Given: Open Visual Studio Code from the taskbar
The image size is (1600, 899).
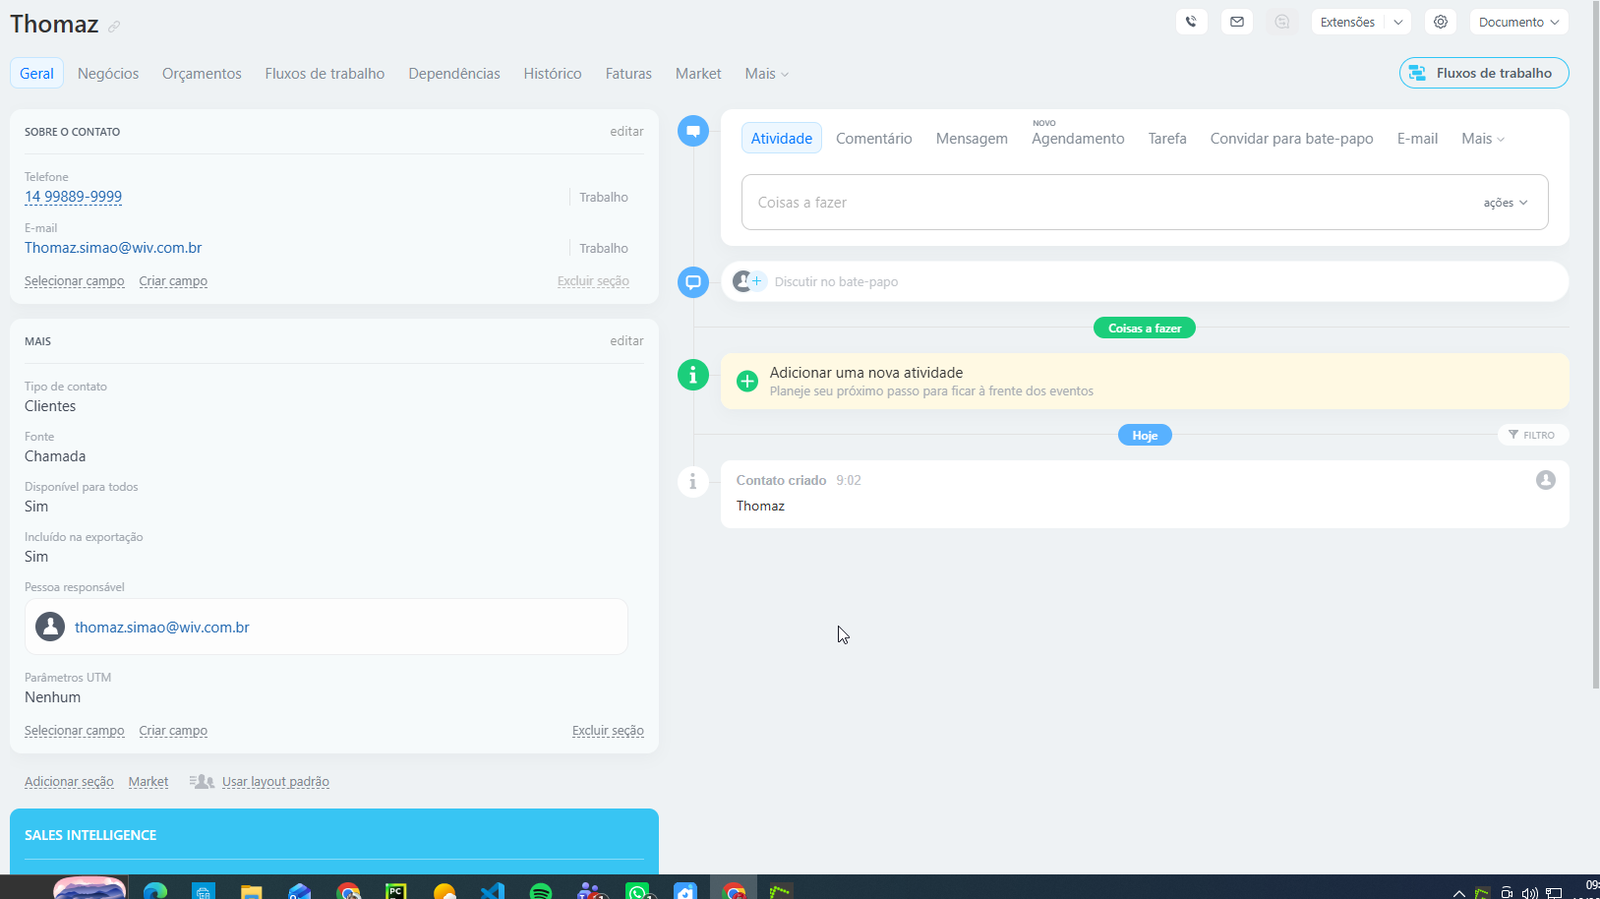Looking at the screenshot, I should click(492, 890).
